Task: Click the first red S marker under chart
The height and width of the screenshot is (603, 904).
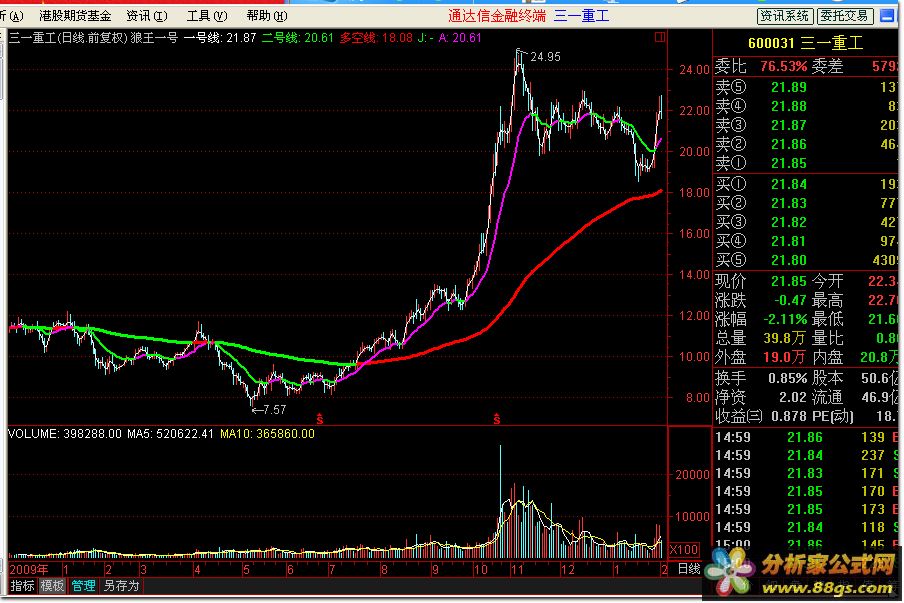Action: coord(320,419)
